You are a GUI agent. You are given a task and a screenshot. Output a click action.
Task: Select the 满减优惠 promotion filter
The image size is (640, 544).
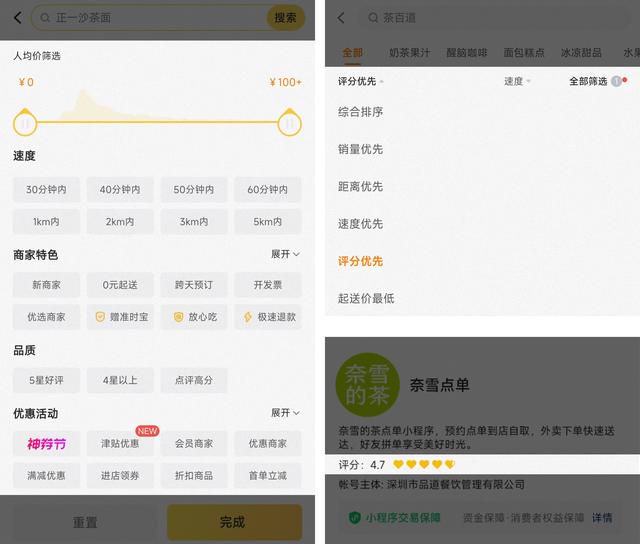click(46, 475)
